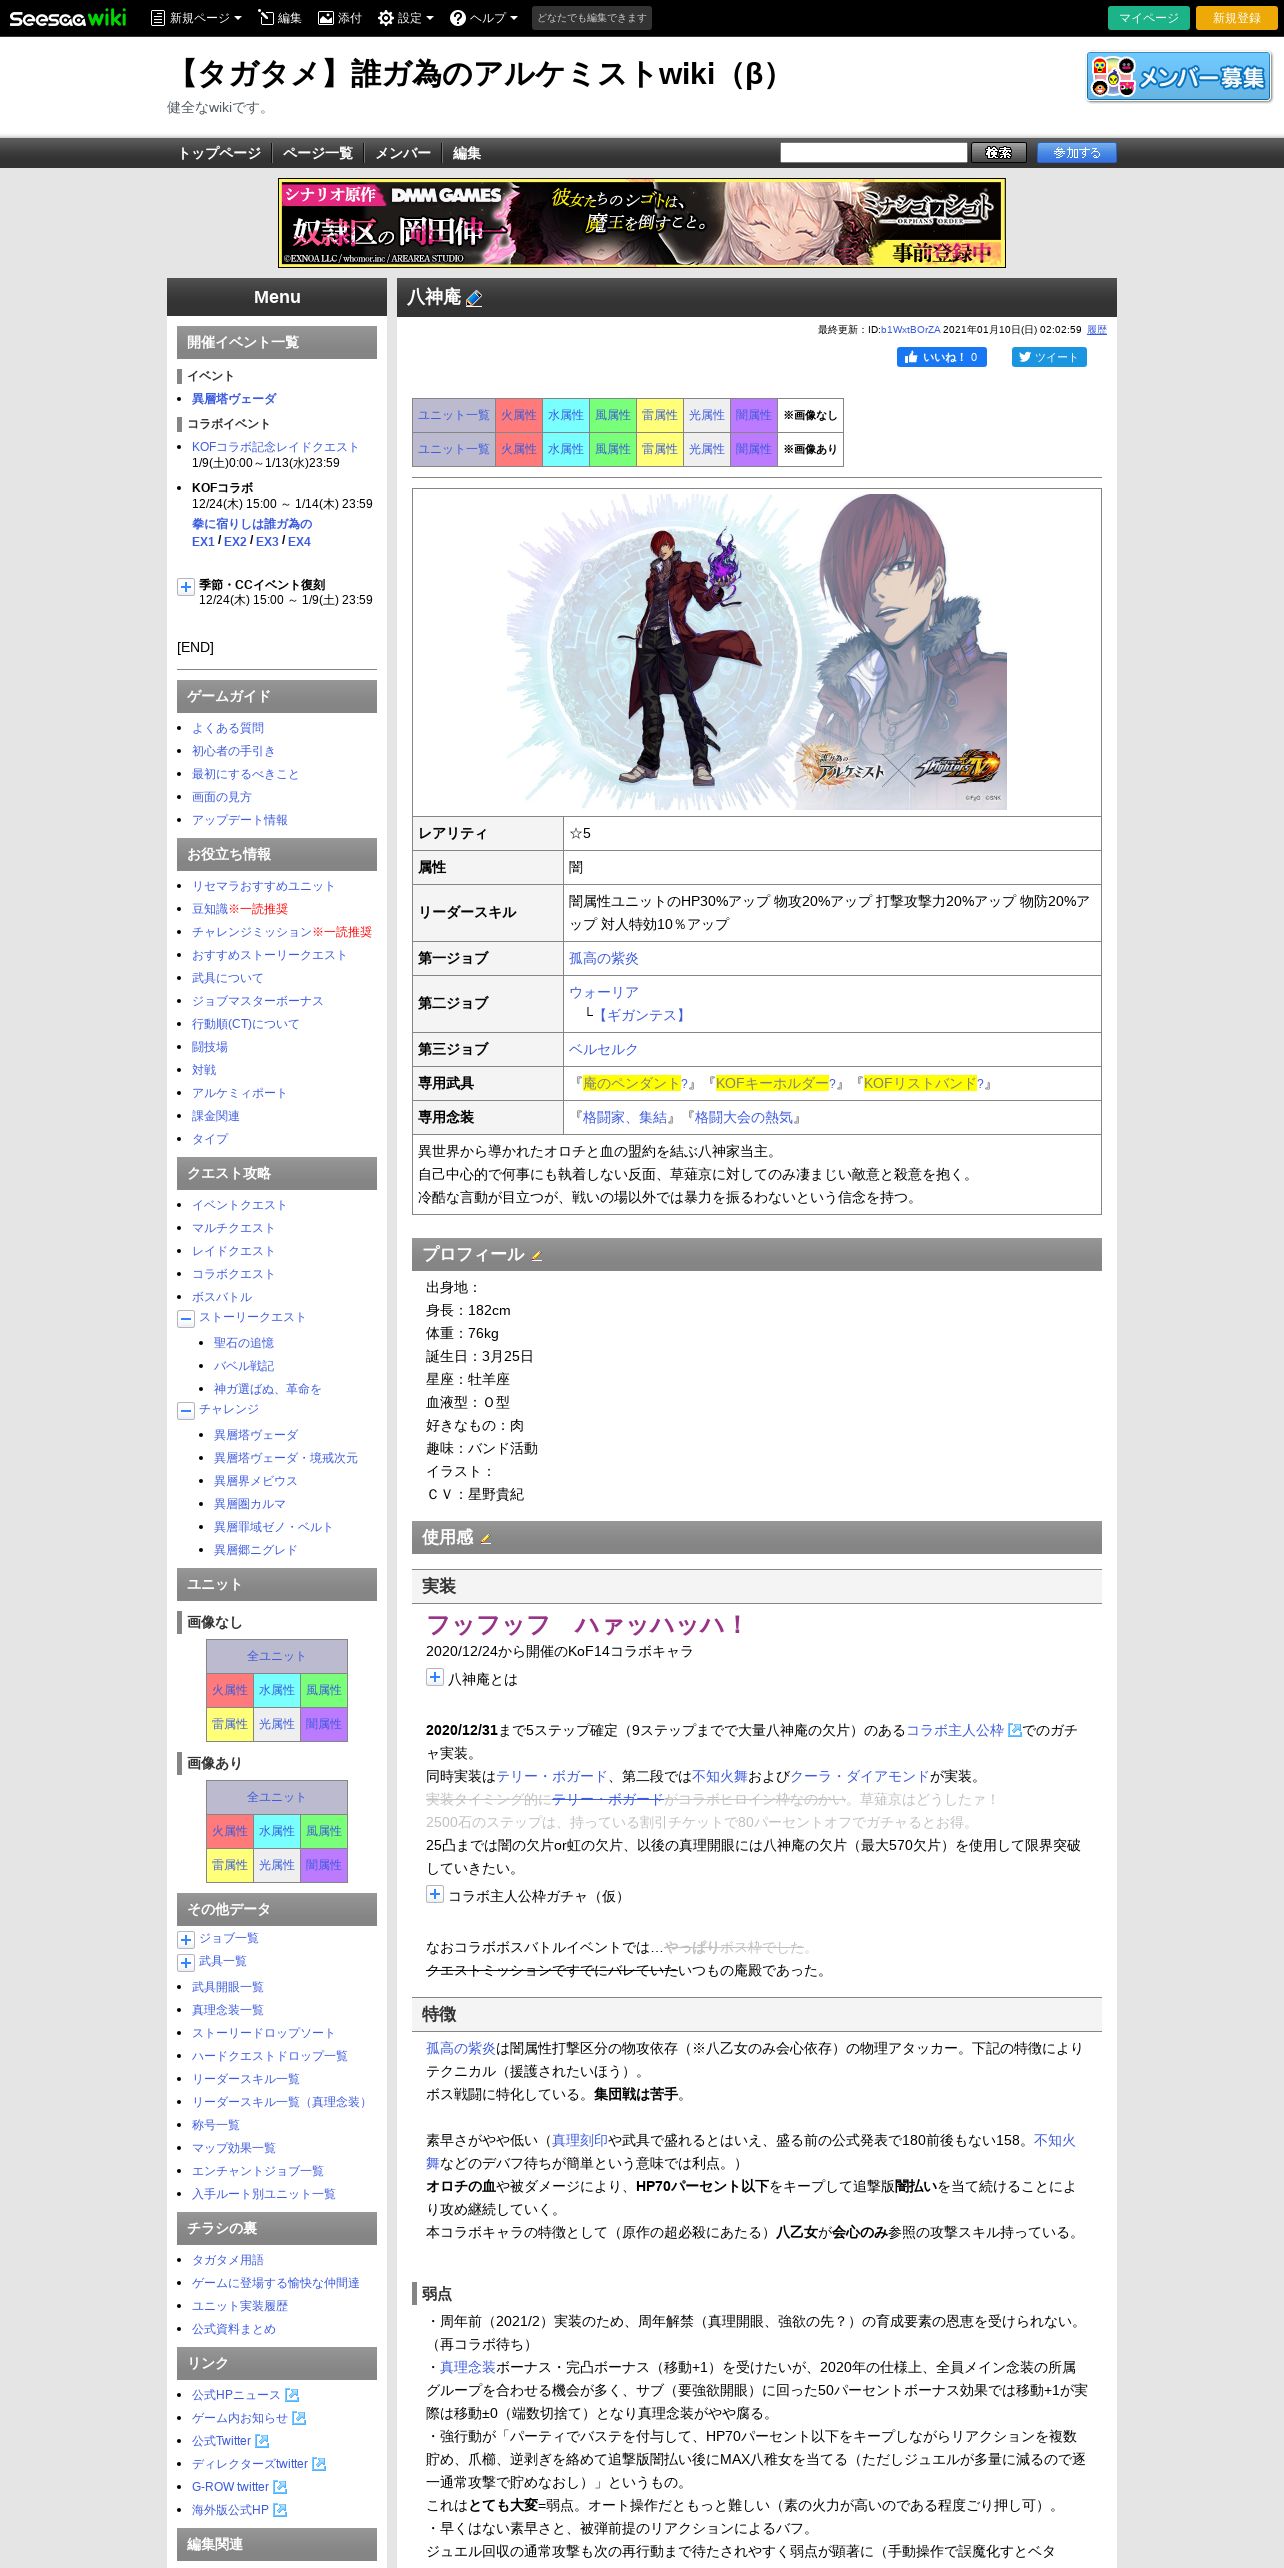The height and width of the screenshot is (2568, 1284).
Task: Click external link icon beside 公式HPニュース
Action: 292,2395
